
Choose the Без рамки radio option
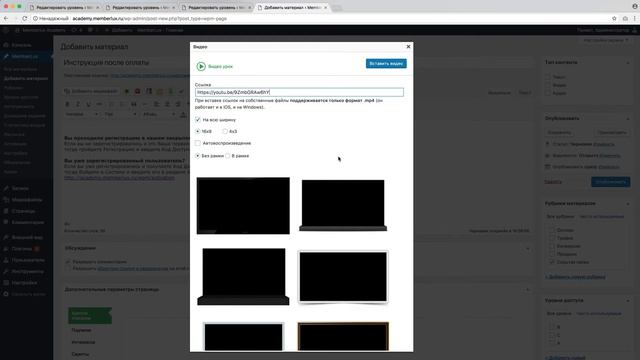click(x=198, y=156)
